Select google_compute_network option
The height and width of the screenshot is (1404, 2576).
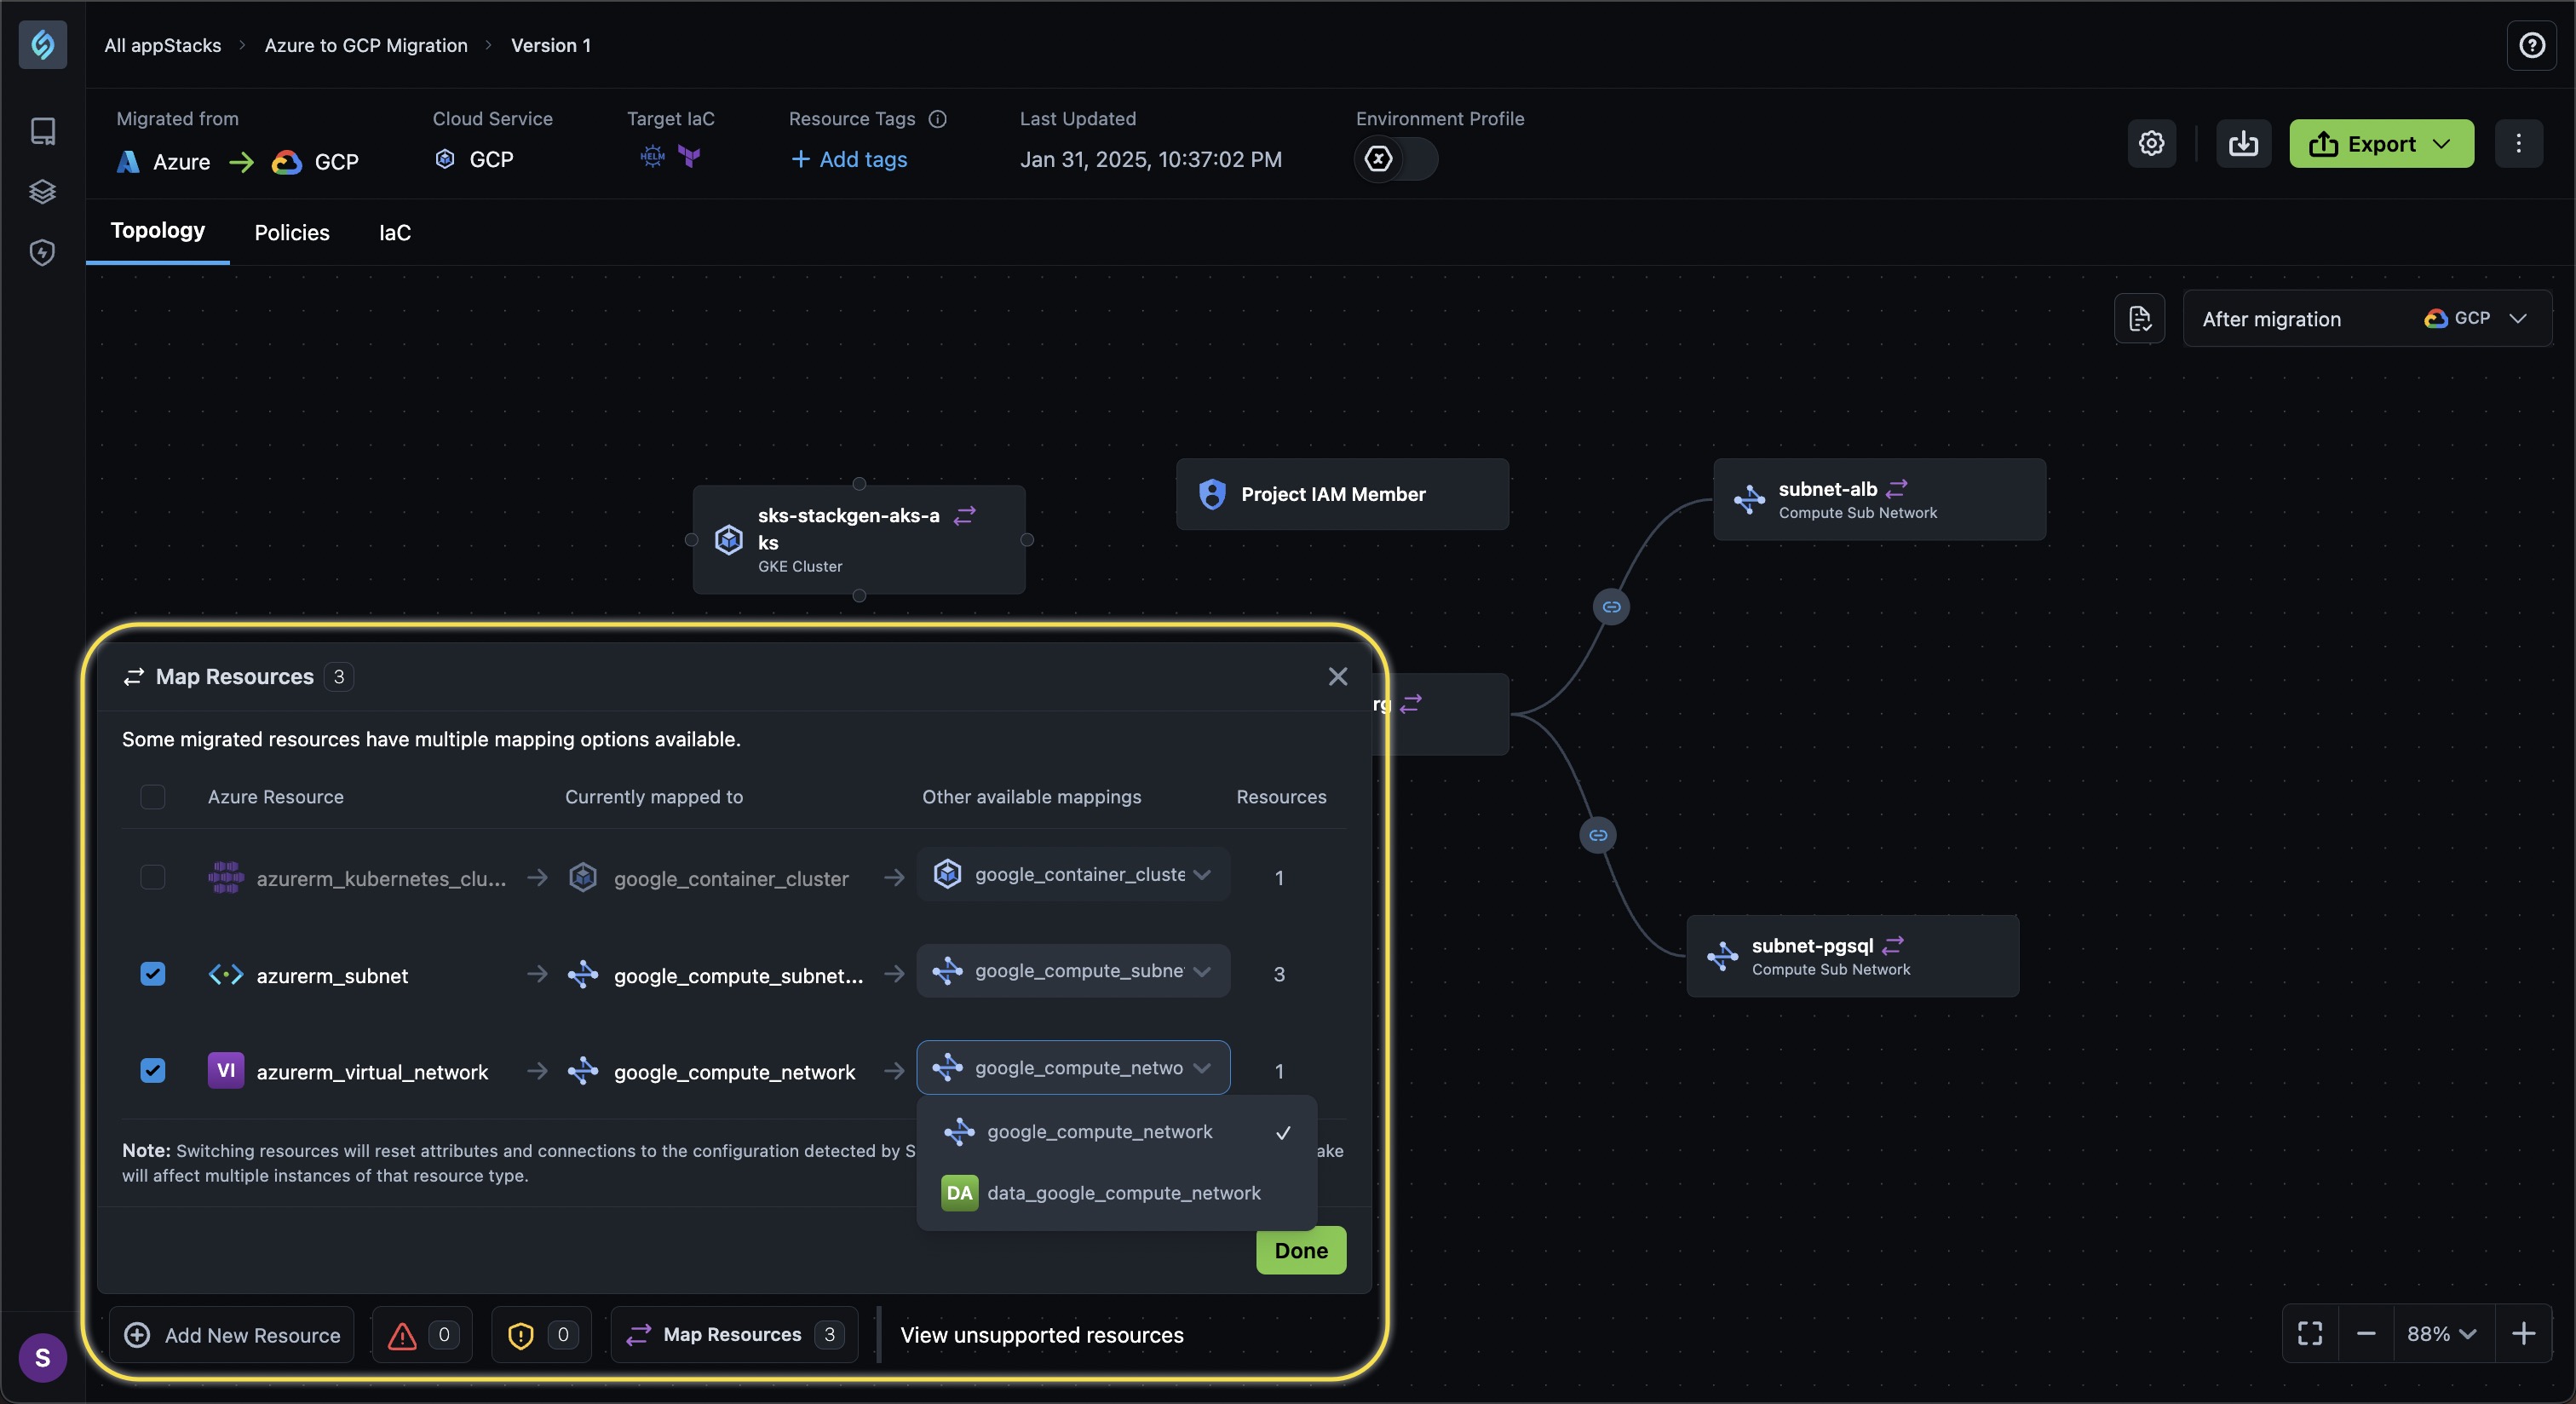click(1116, 1132)
